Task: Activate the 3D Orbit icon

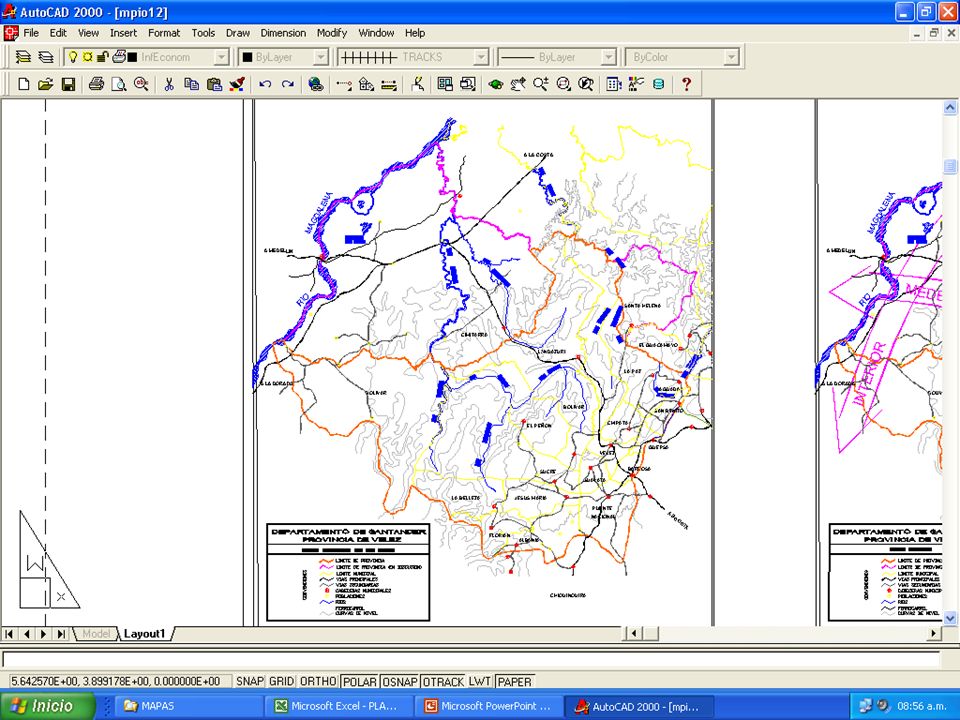Action: tap(496, 84)
